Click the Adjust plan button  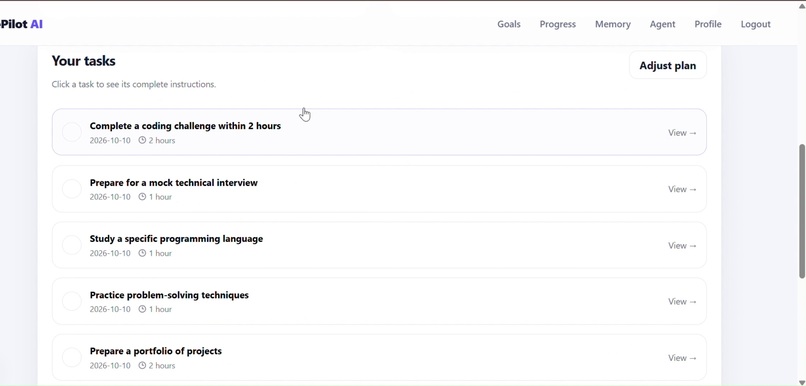tap(667, 65)
